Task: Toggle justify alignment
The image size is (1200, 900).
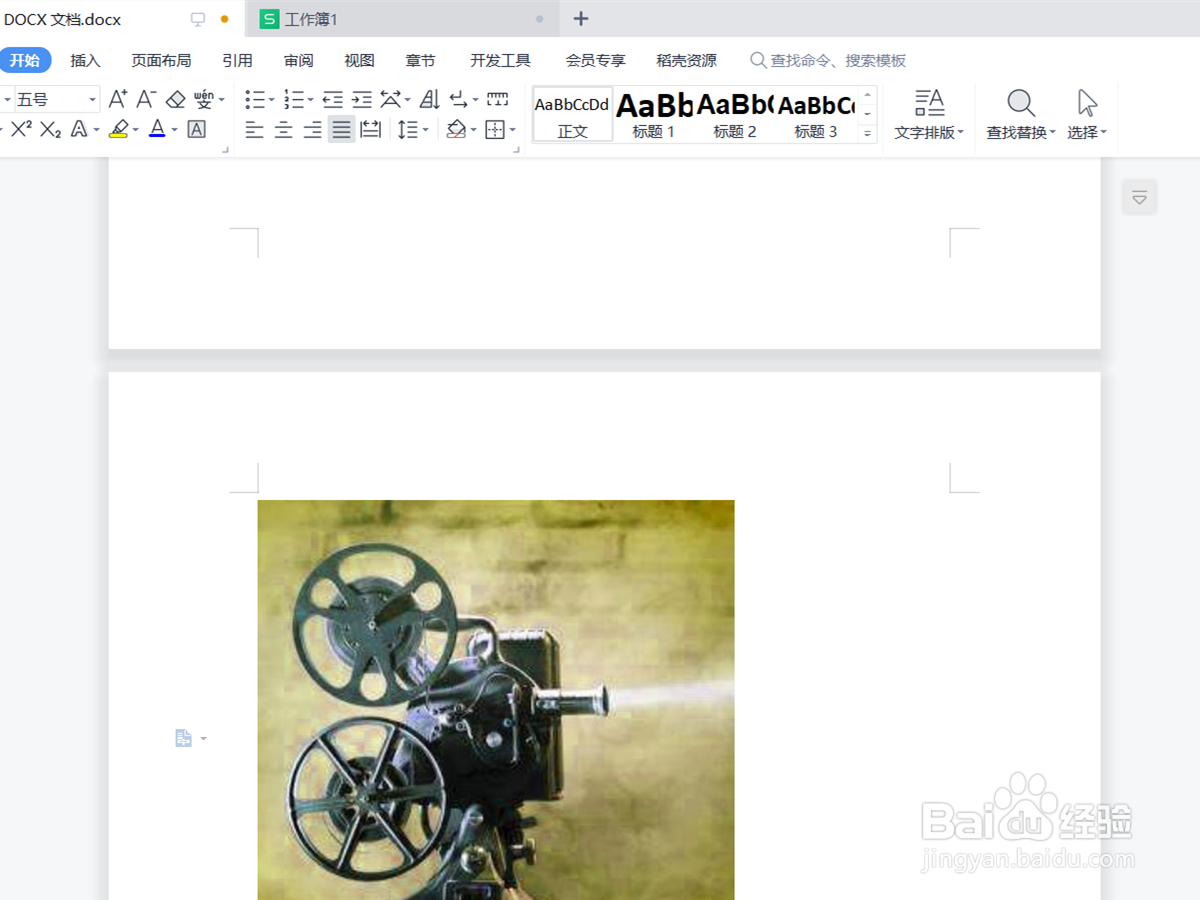Action: [x=342, y=129]
